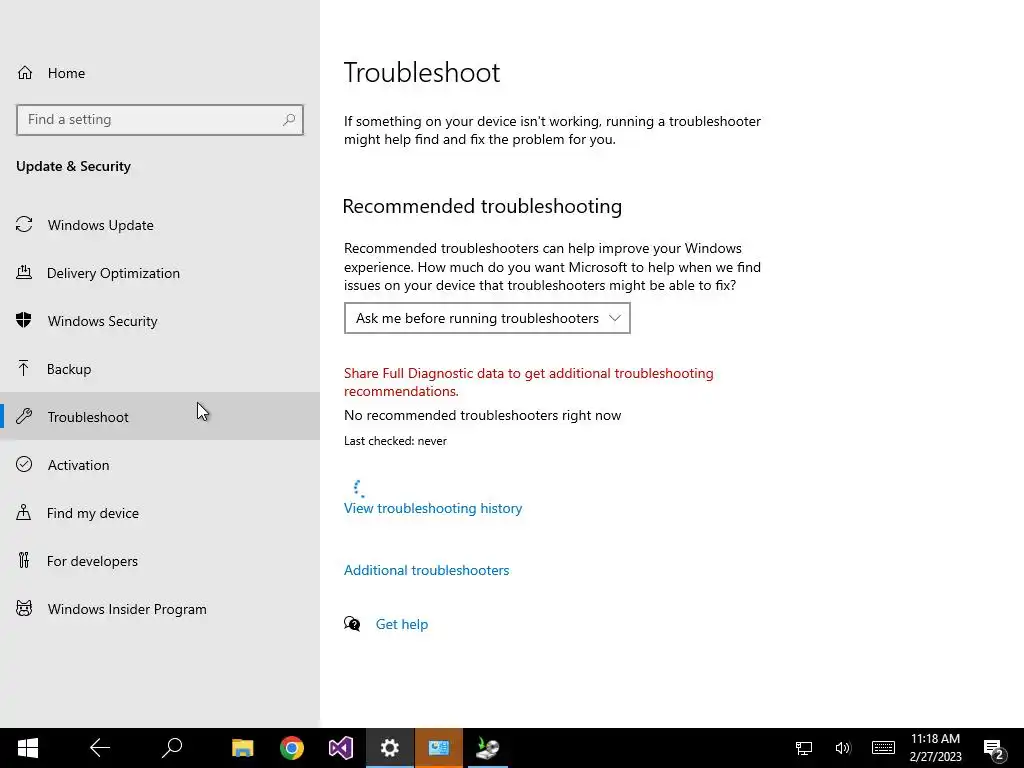This screenshot has height=768, width=1024.
Task: Launch Google Chrome from the taskbar
Action: [x=292, y=748]
